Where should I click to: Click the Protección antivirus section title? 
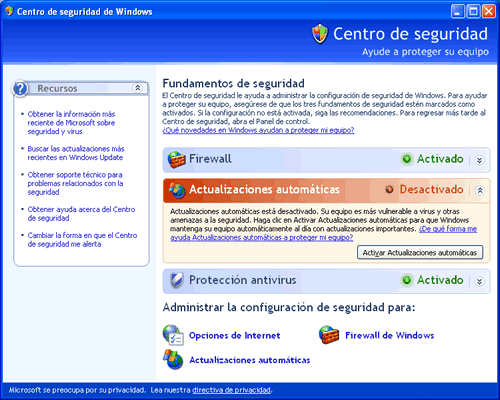(x=243, y=280)
